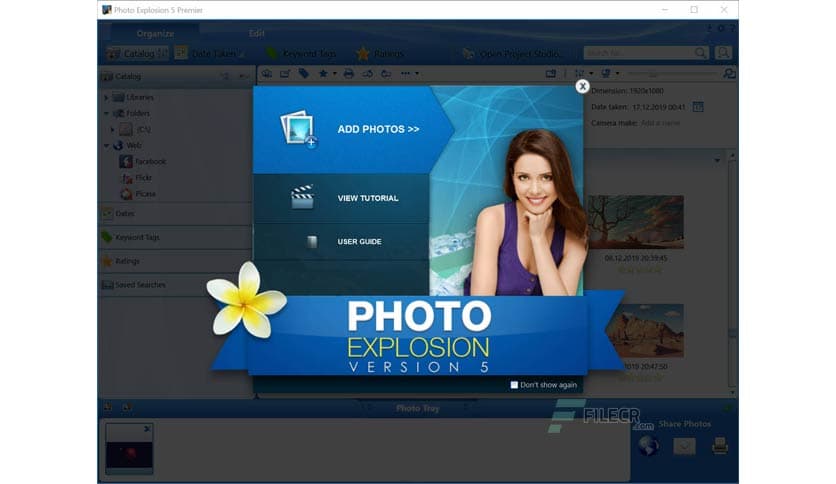The image size is (836, 484).
Task: Open the Keyword Tags panel section
Action: point(175,237)
